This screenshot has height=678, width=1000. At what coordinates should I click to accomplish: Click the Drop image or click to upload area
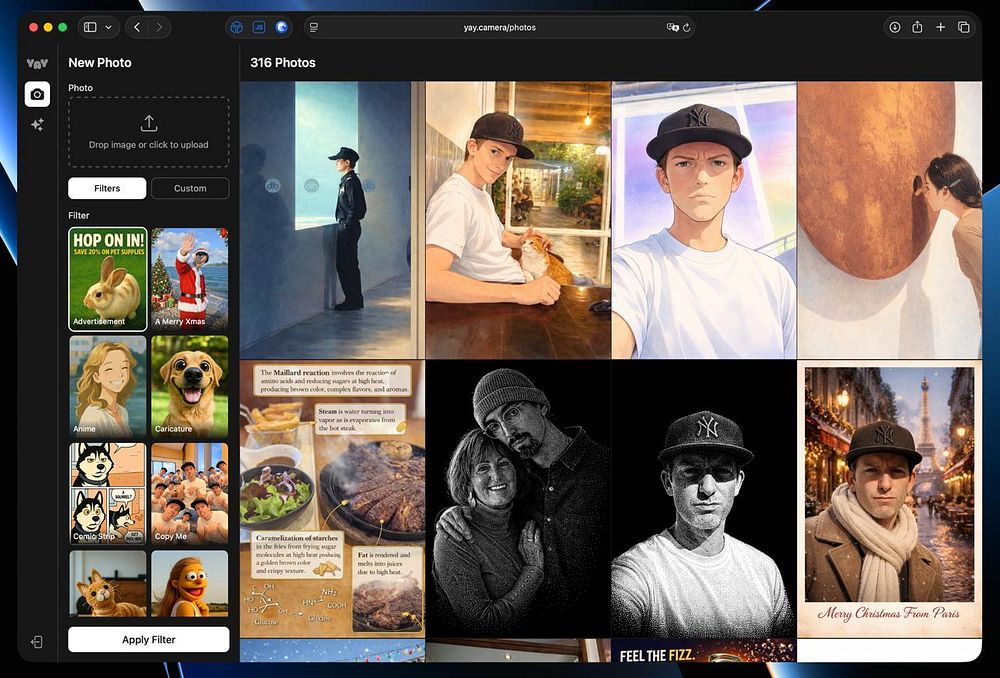149,132
